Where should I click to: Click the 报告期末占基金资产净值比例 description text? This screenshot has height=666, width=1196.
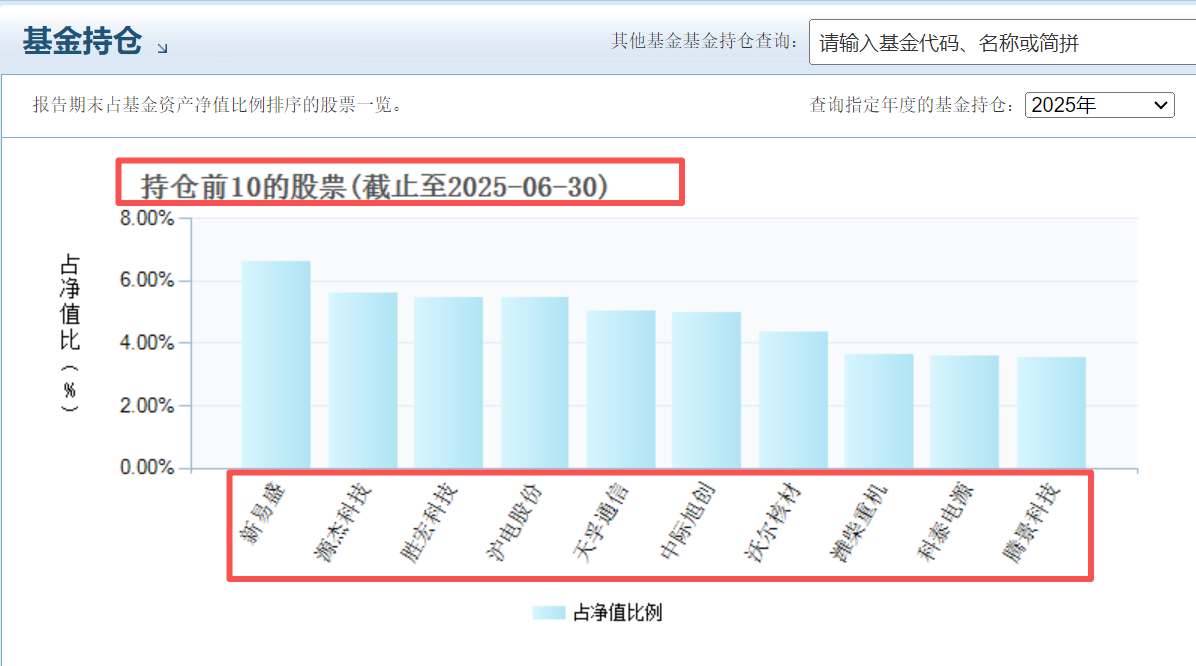pos(217,105)
